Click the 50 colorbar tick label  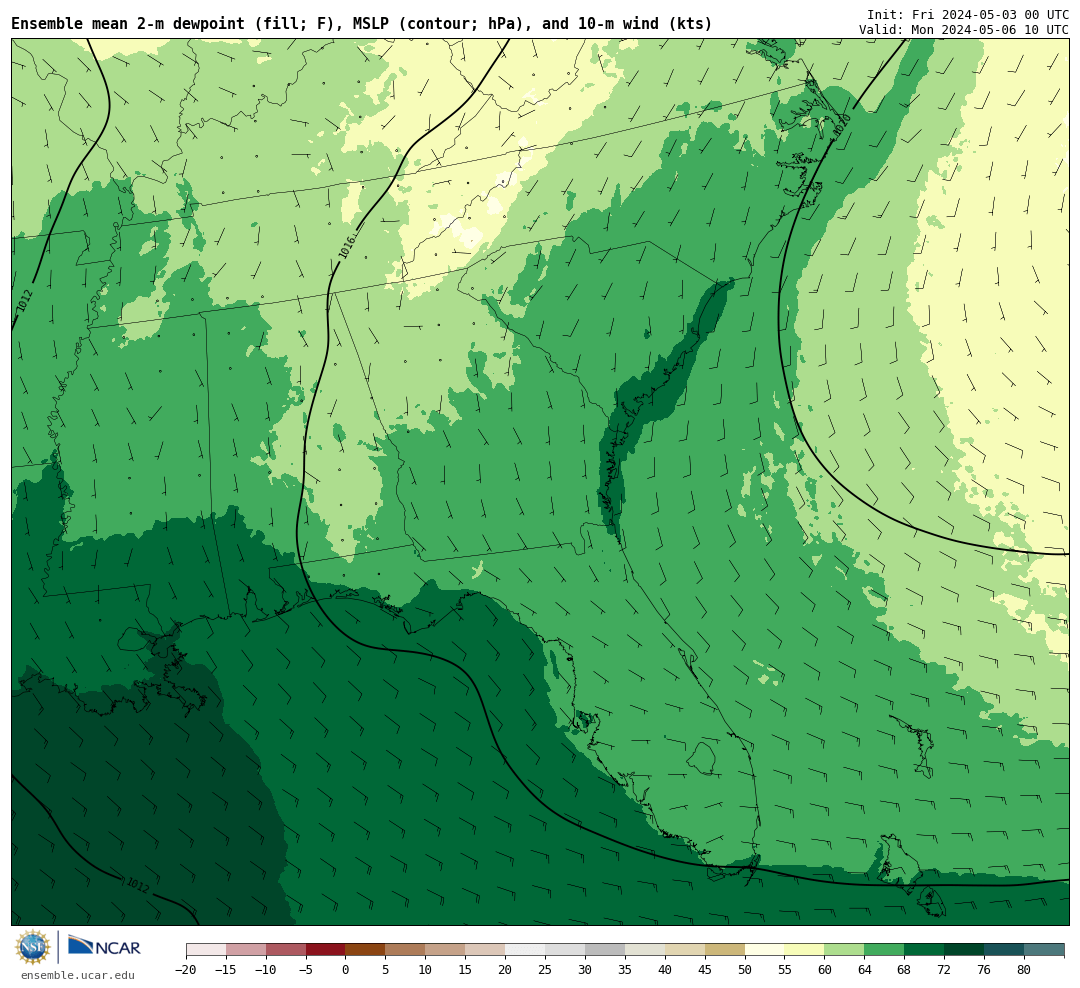745,969
